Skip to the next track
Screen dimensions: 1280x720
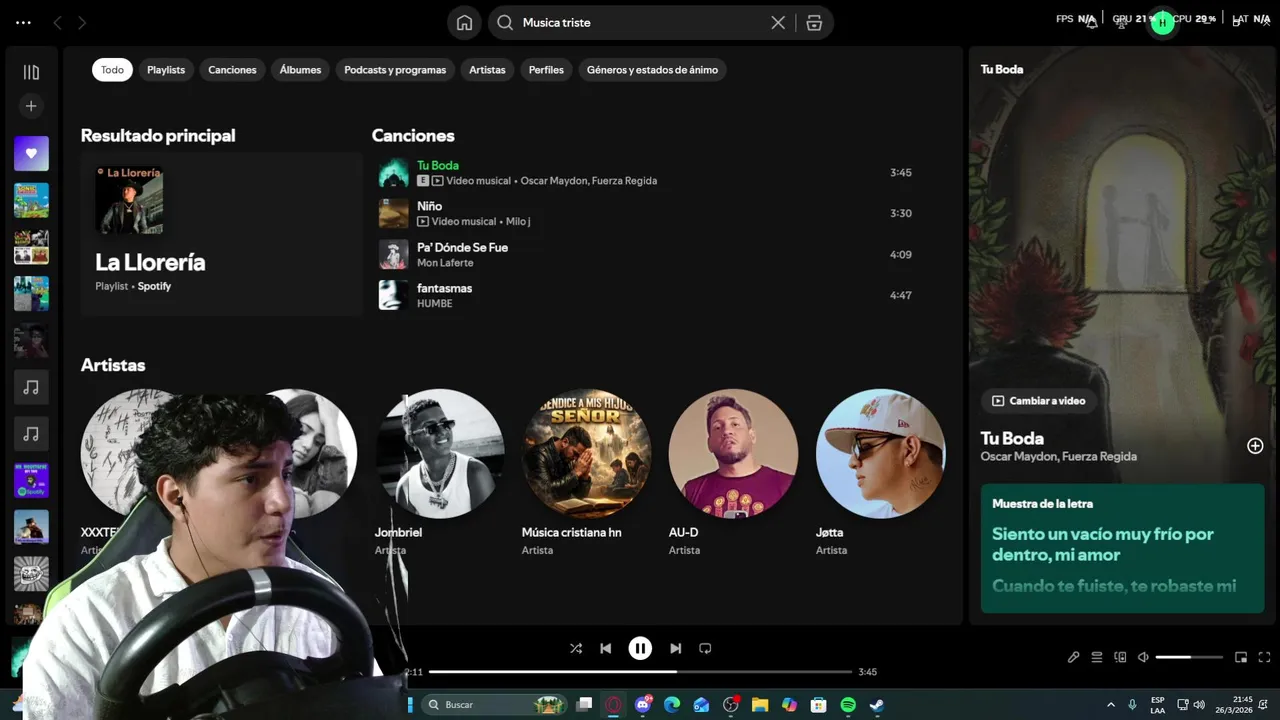pyautogui.click(x=676, y=648)
